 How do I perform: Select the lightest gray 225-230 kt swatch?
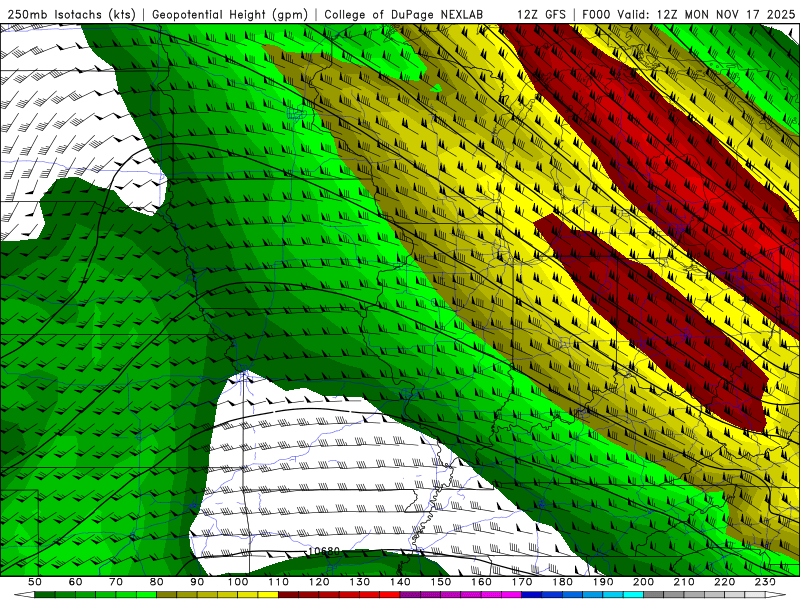point(755,594)
